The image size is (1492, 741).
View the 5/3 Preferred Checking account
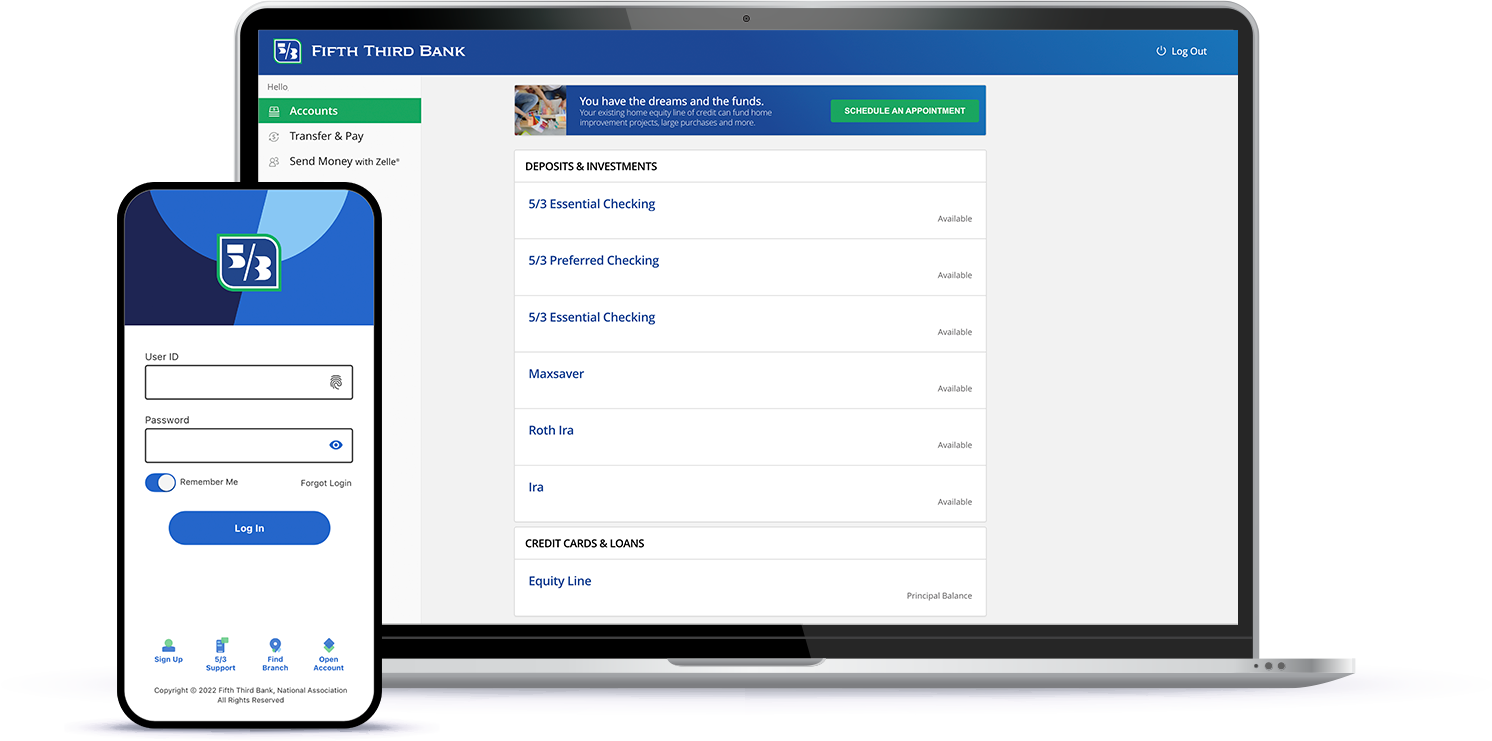tap(593, 260)
